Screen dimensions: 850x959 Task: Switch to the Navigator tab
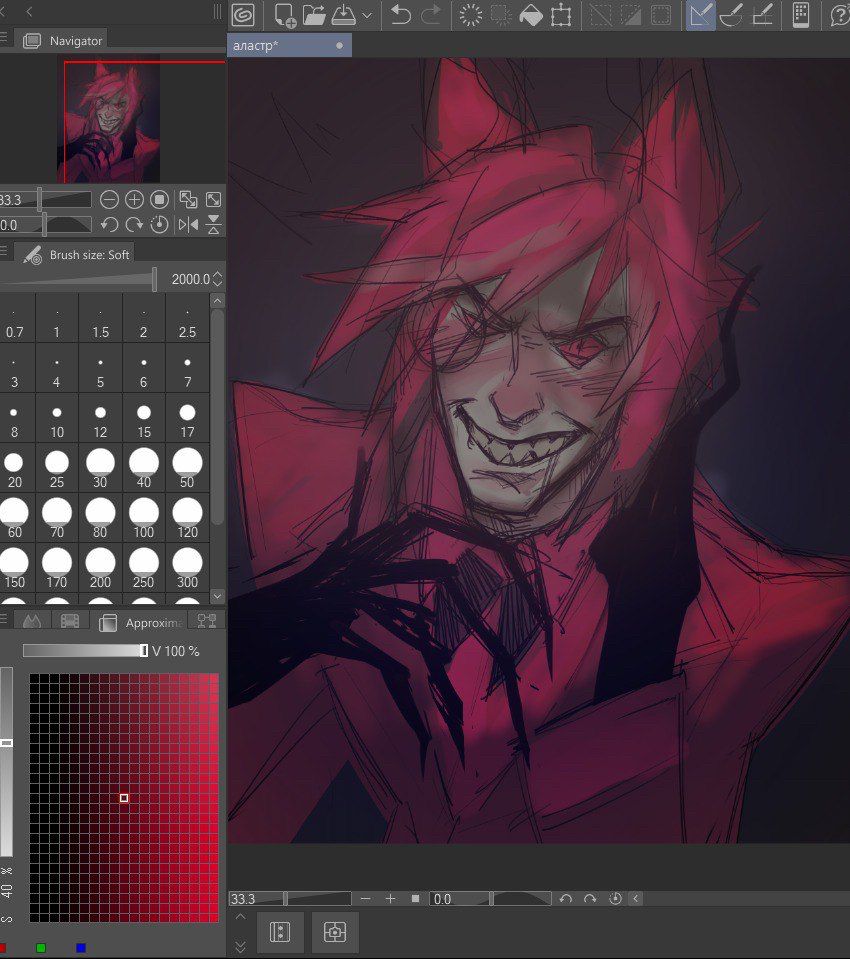(61, 40)
